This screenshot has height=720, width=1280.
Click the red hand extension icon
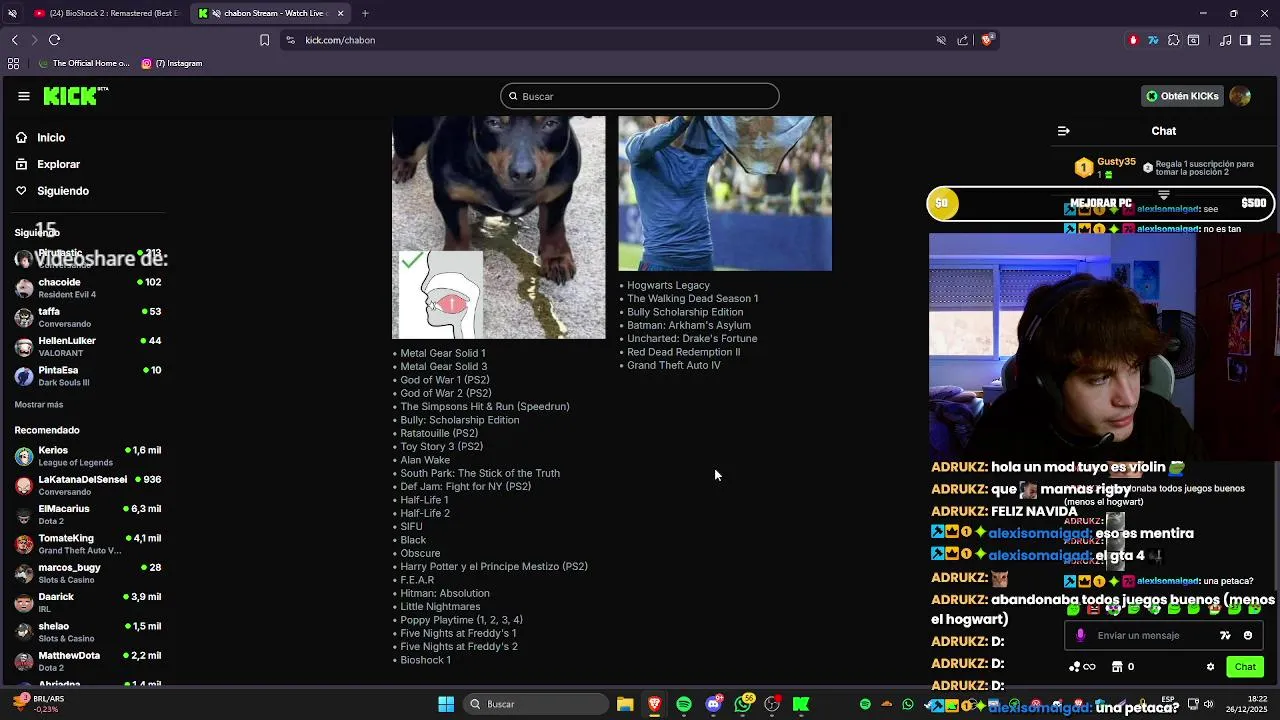click(x=1133, y=40)
